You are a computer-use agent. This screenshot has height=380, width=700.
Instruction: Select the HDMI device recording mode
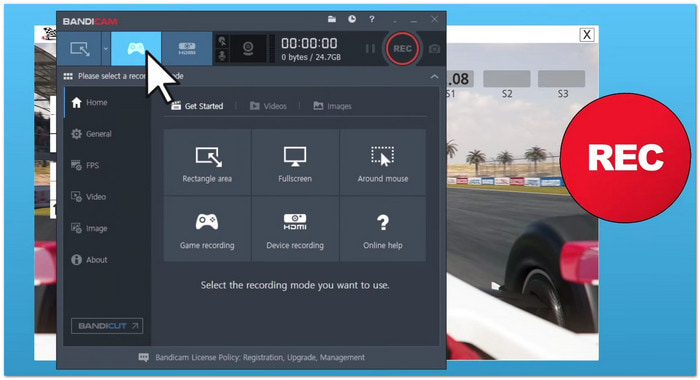pyautogui.click(x=187, y=49)
